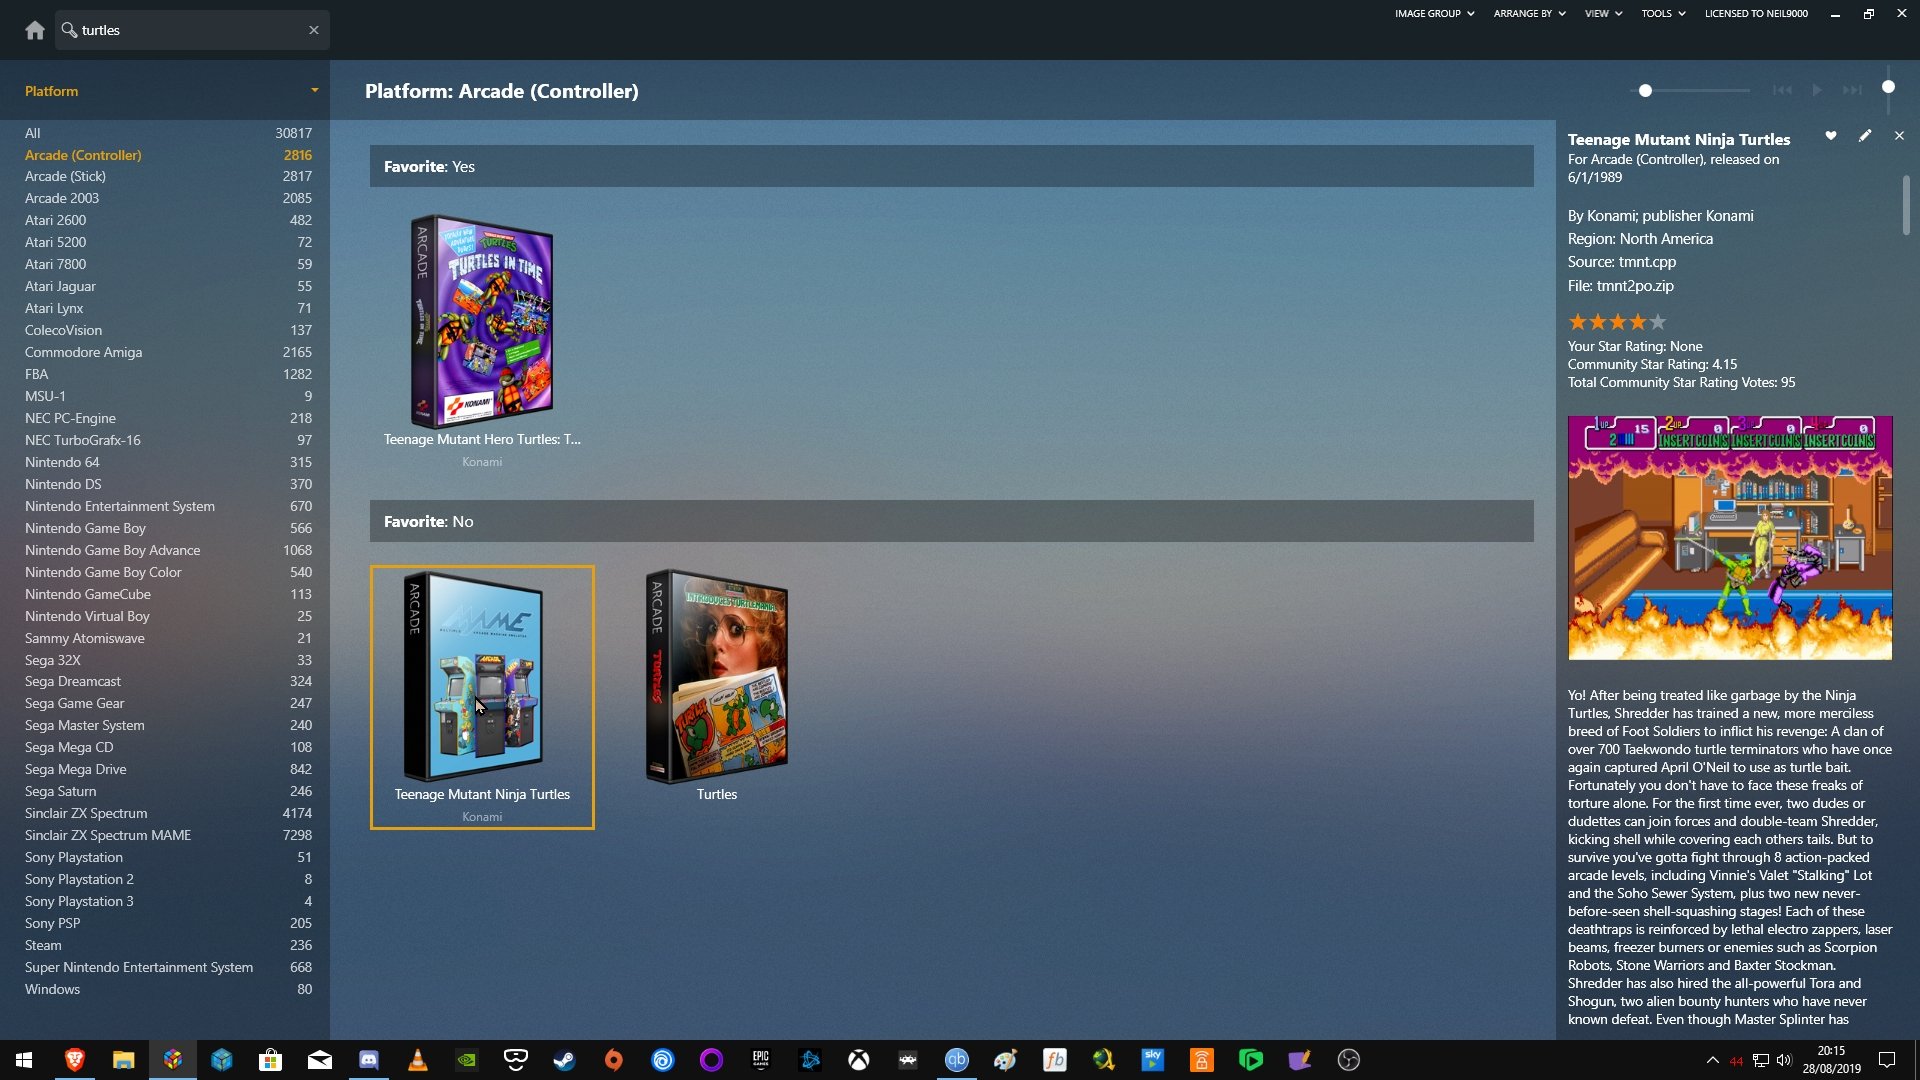Collapse the Favorite: Yes group header

(951, 166)
